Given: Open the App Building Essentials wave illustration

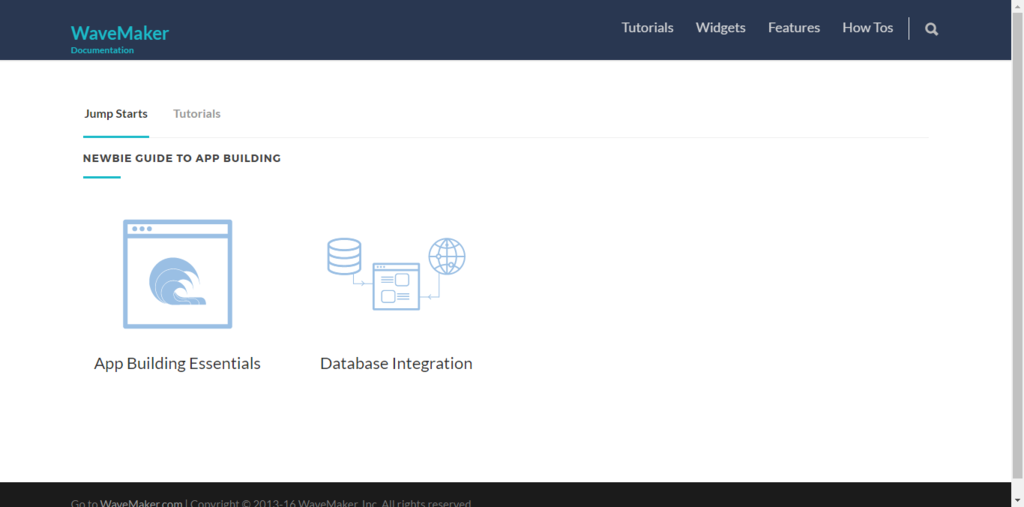Looking at the screenshot, I should click(x=178, y=274).
